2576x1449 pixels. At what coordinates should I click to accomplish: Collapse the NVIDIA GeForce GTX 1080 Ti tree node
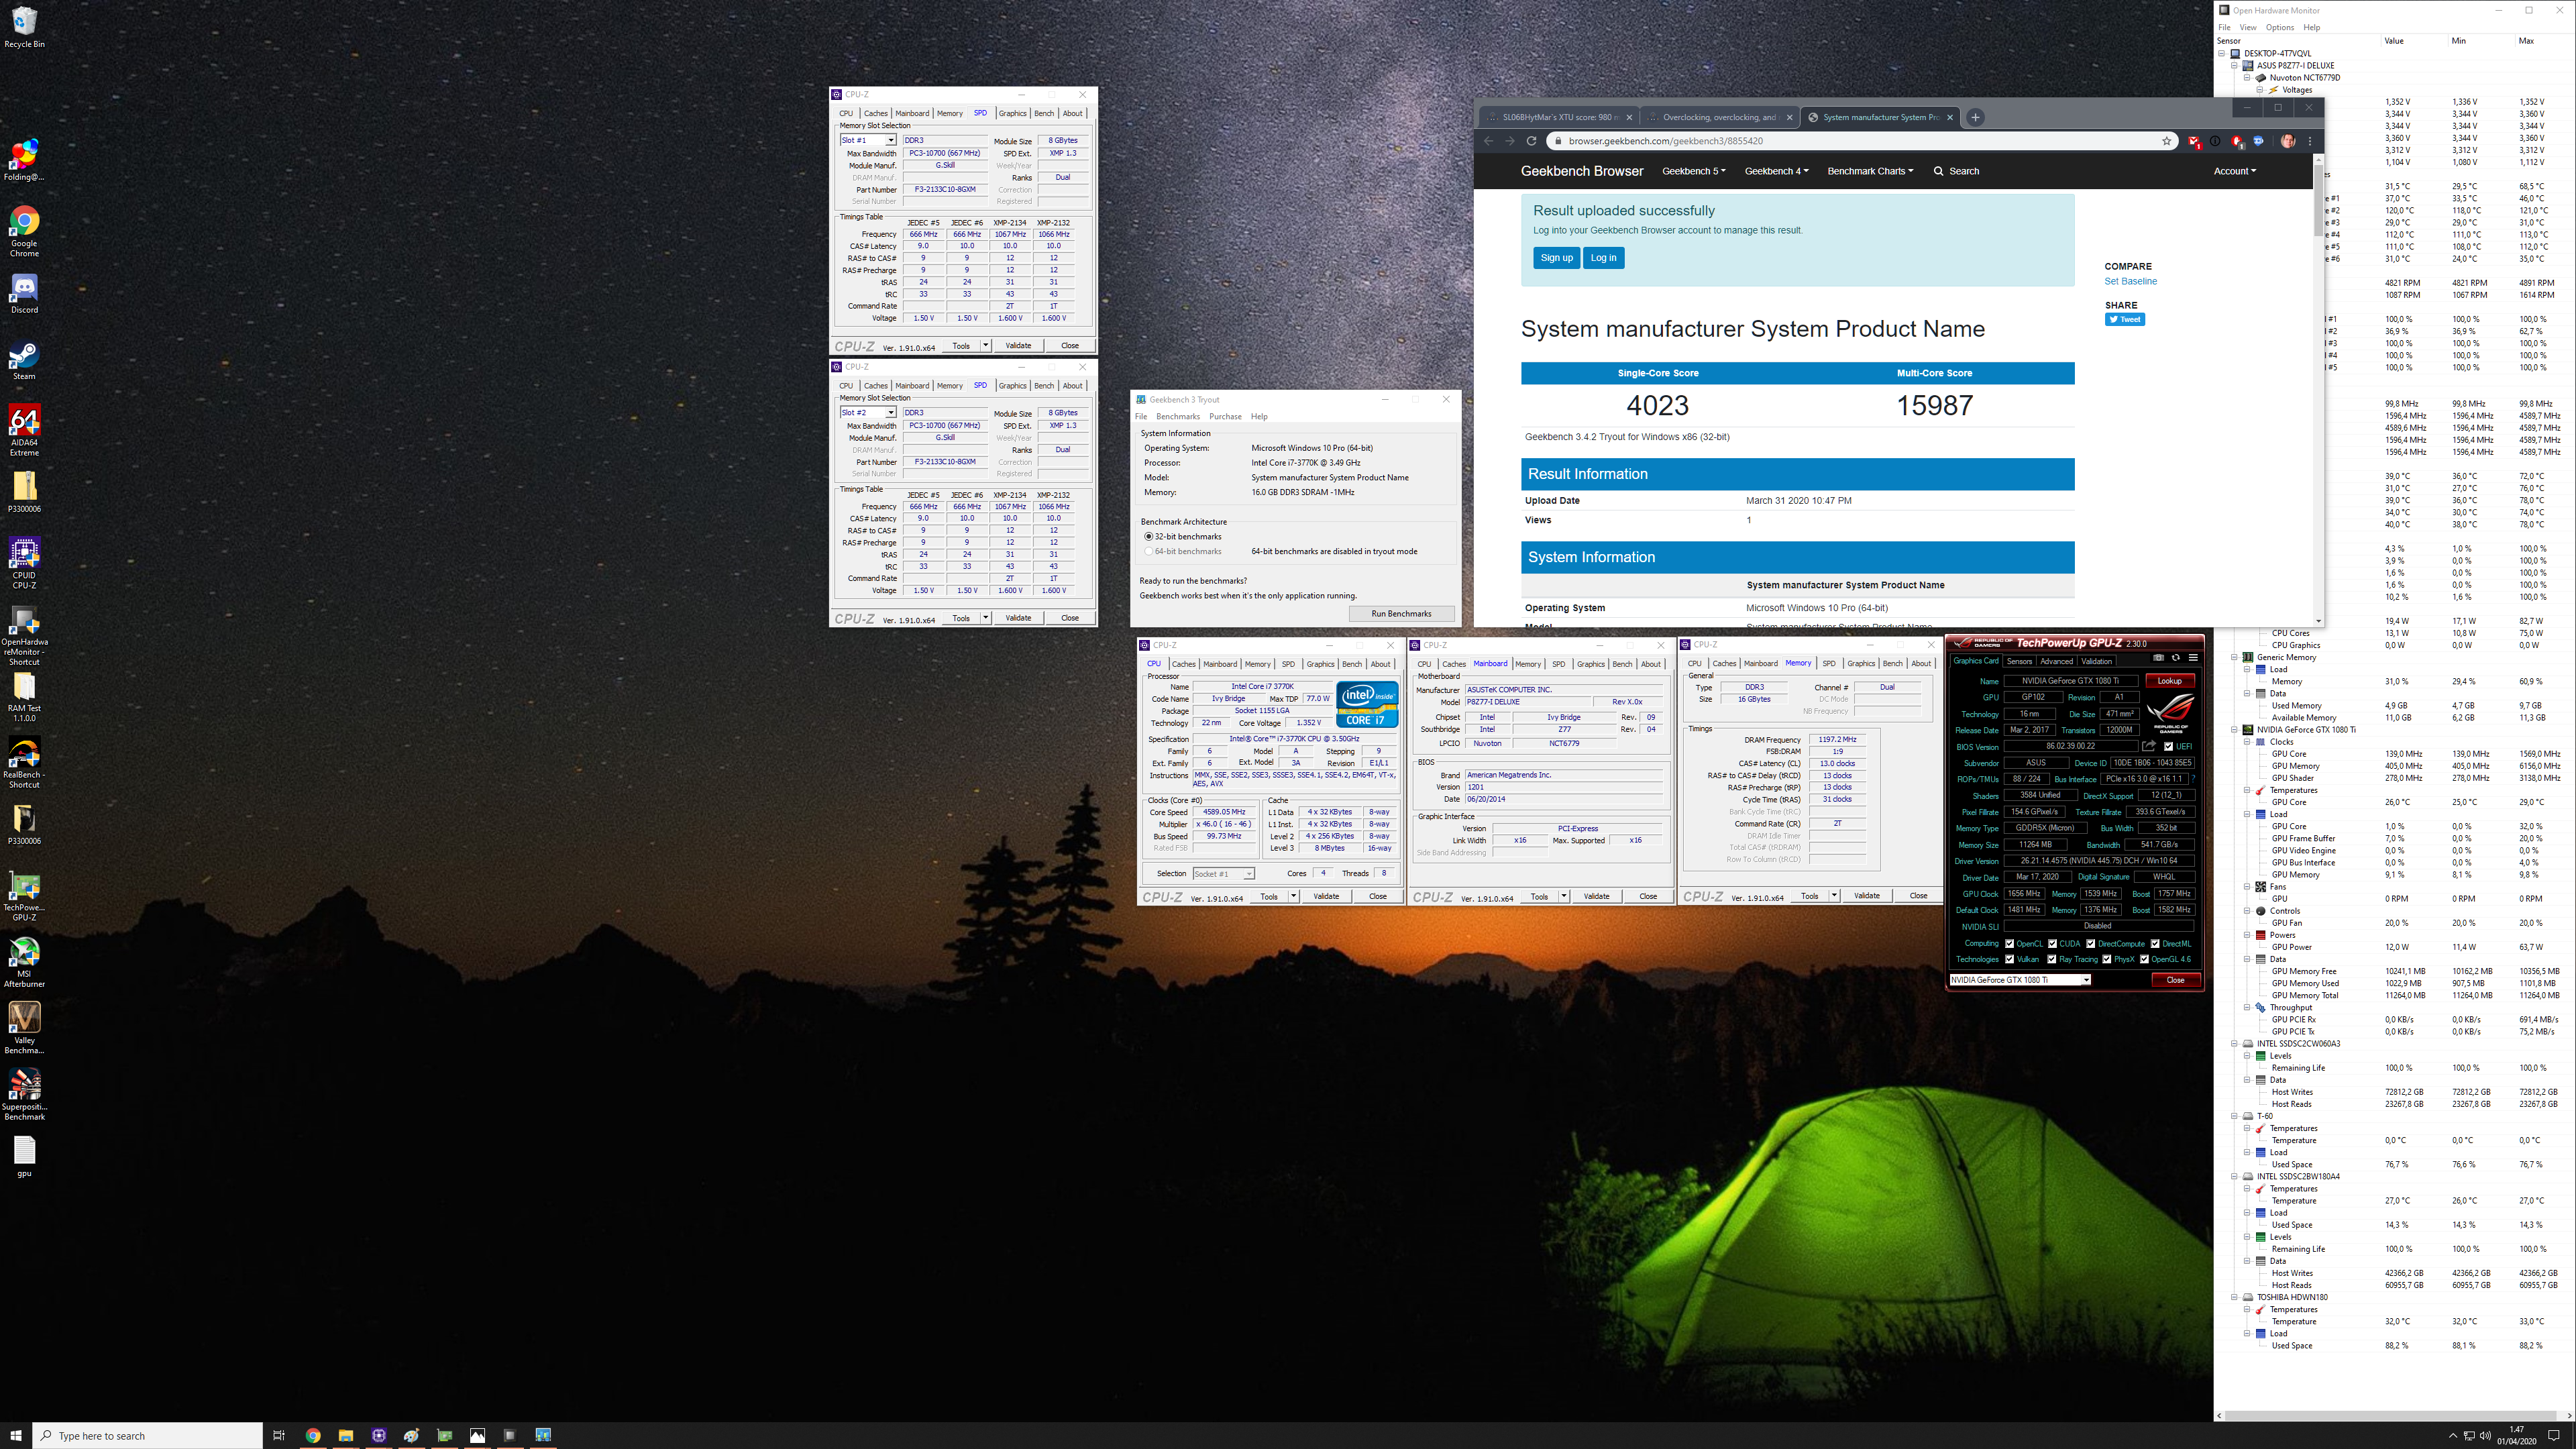tap(2235, 730)
